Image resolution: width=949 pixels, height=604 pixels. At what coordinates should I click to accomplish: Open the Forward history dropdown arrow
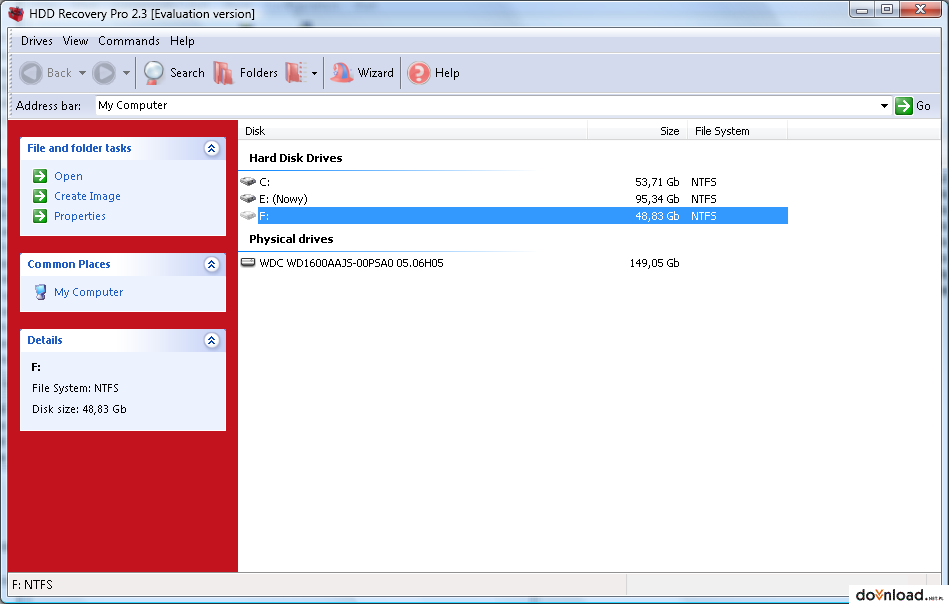[x=126, y=73]
